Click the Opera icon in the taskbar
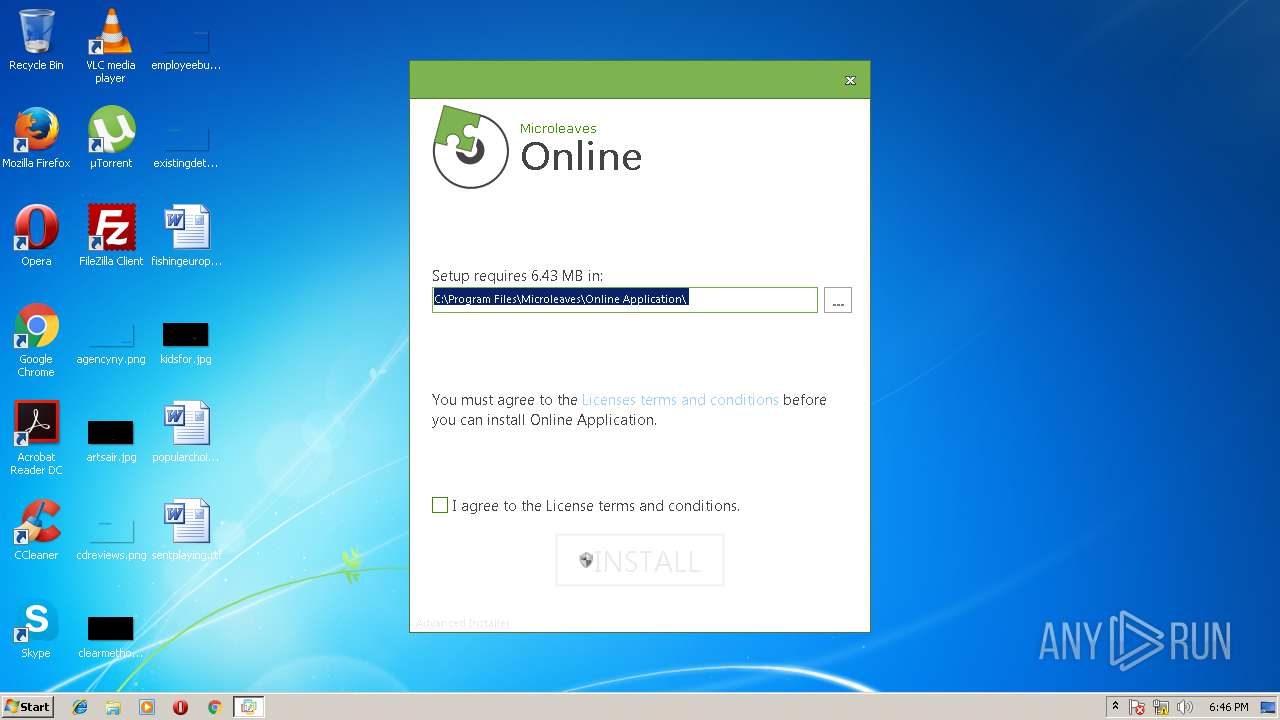 coord(180,707)
